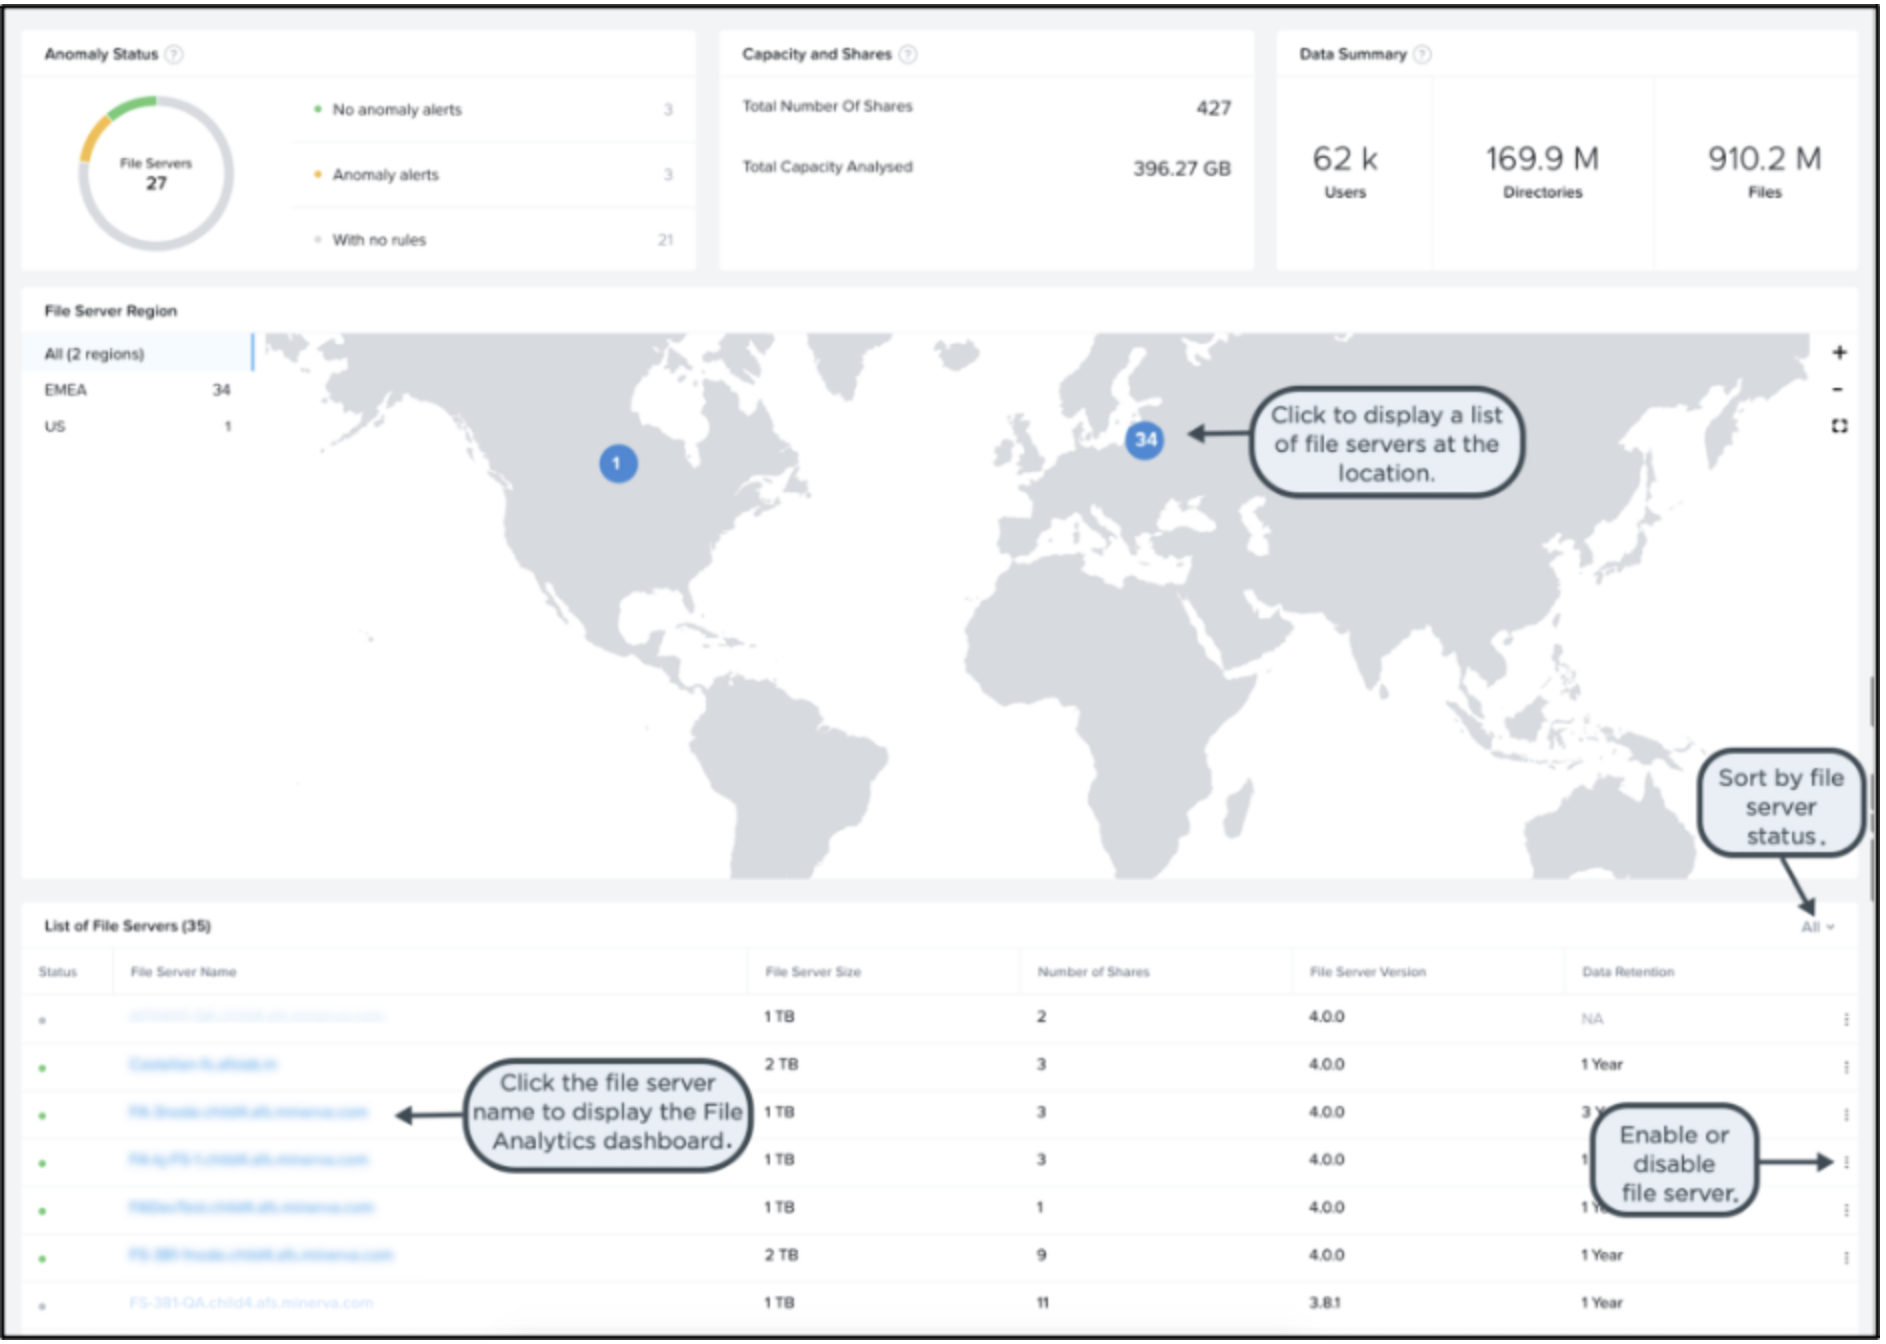The width and height of the screenshot is (1886, 1344).
Task: Click the Capacity and Shares help icon
Action: point(908,54)
